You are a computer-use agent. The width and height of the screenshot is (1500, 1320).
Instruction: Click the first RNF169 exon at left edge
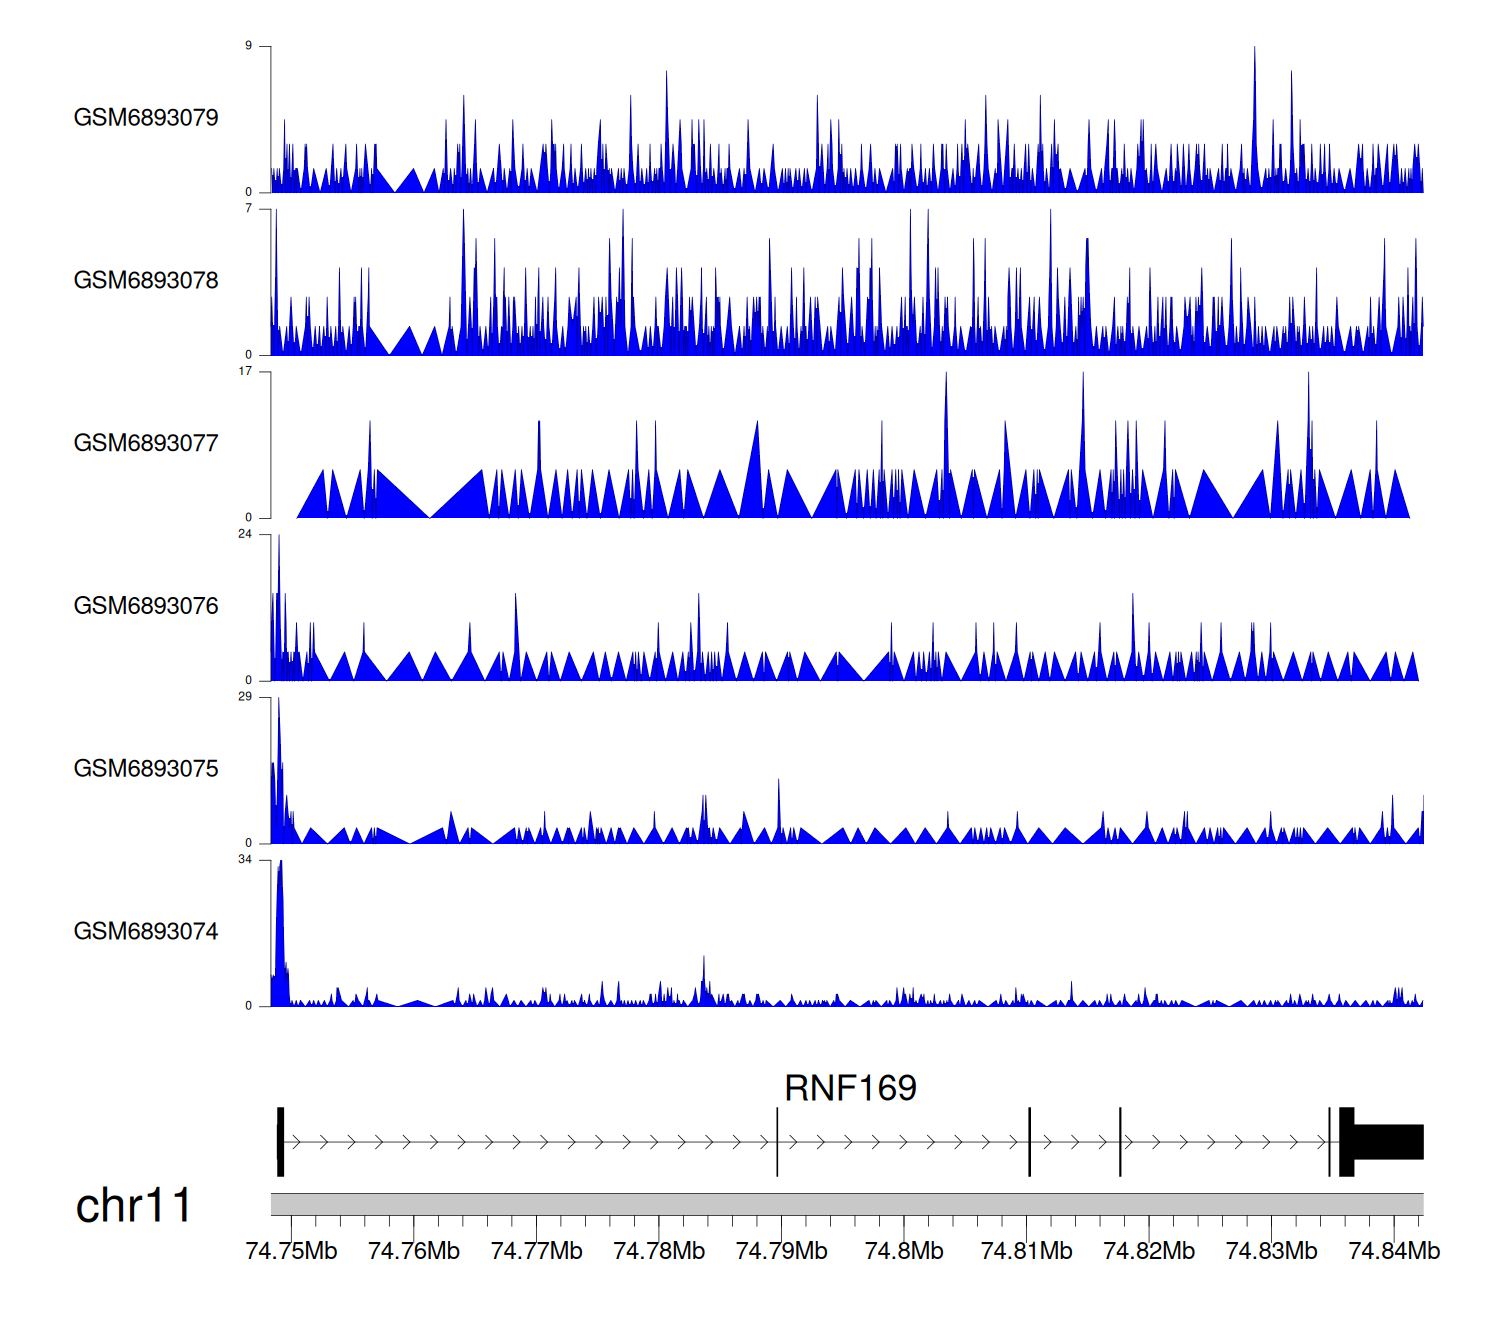coord(281,1142)
